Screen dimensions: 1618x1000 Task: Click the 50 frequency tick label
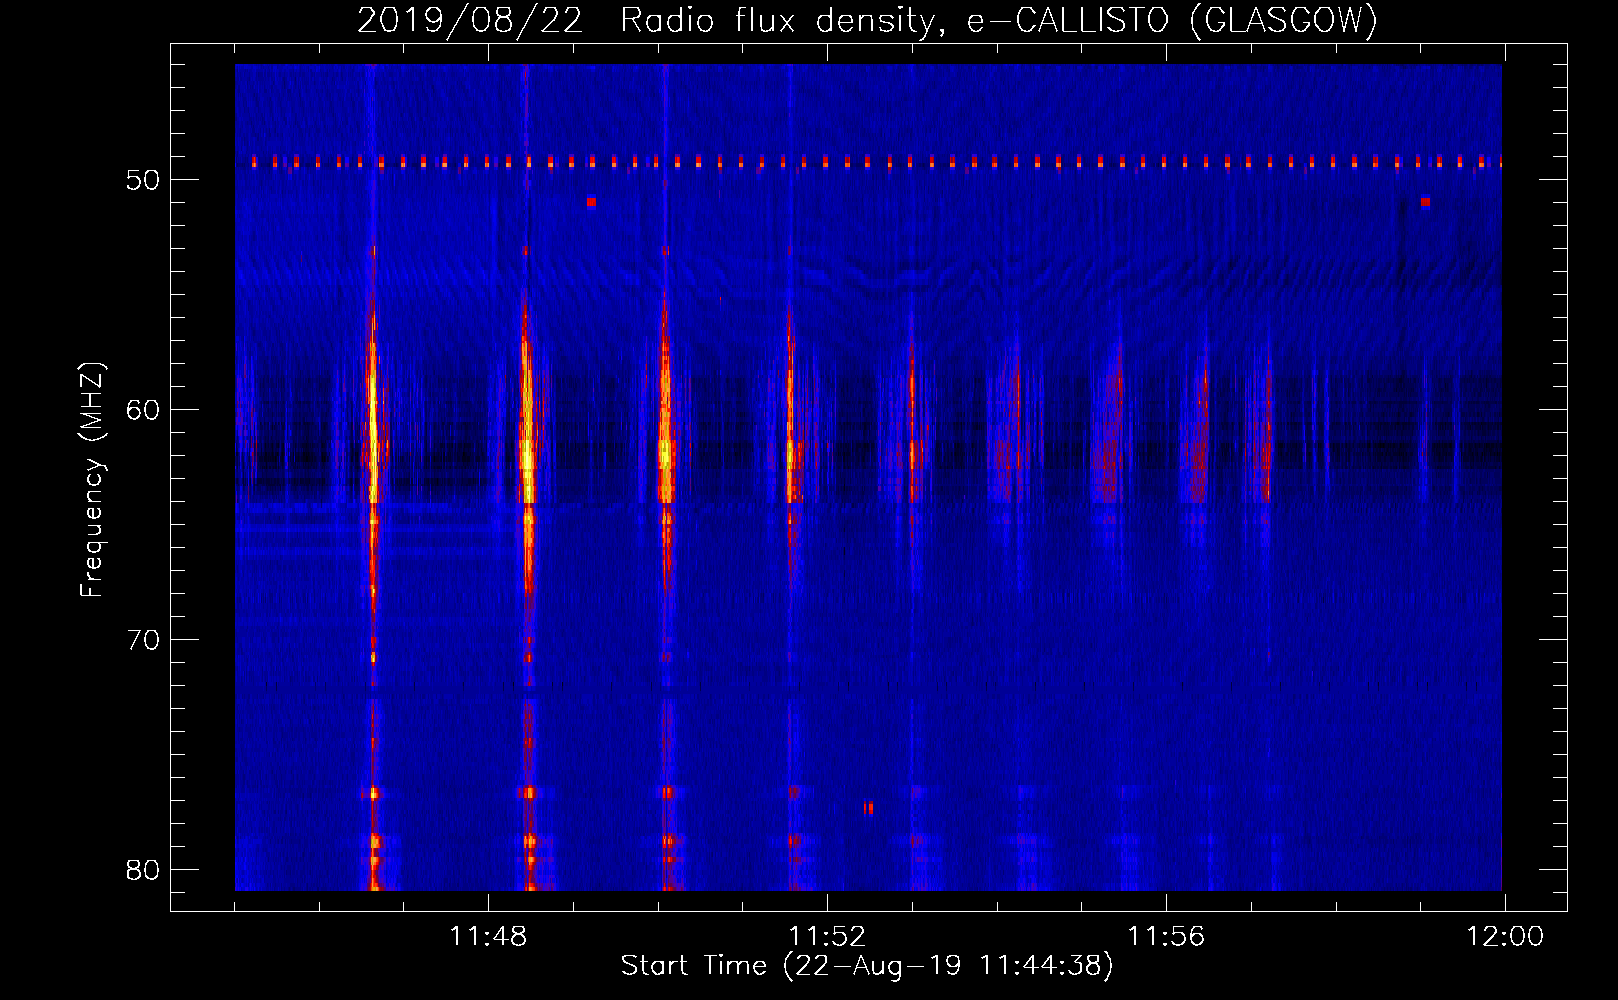point(143,180)
